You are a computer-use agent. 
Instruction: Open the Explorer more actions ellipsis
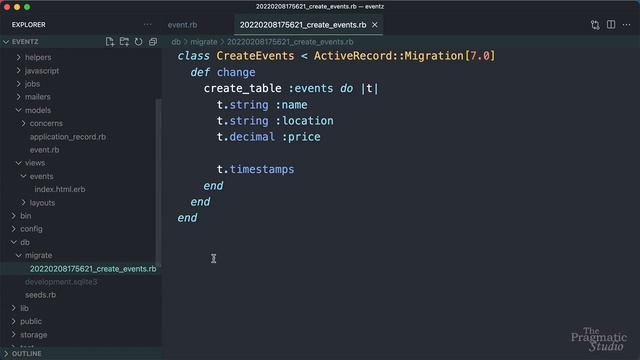(147, 24)
